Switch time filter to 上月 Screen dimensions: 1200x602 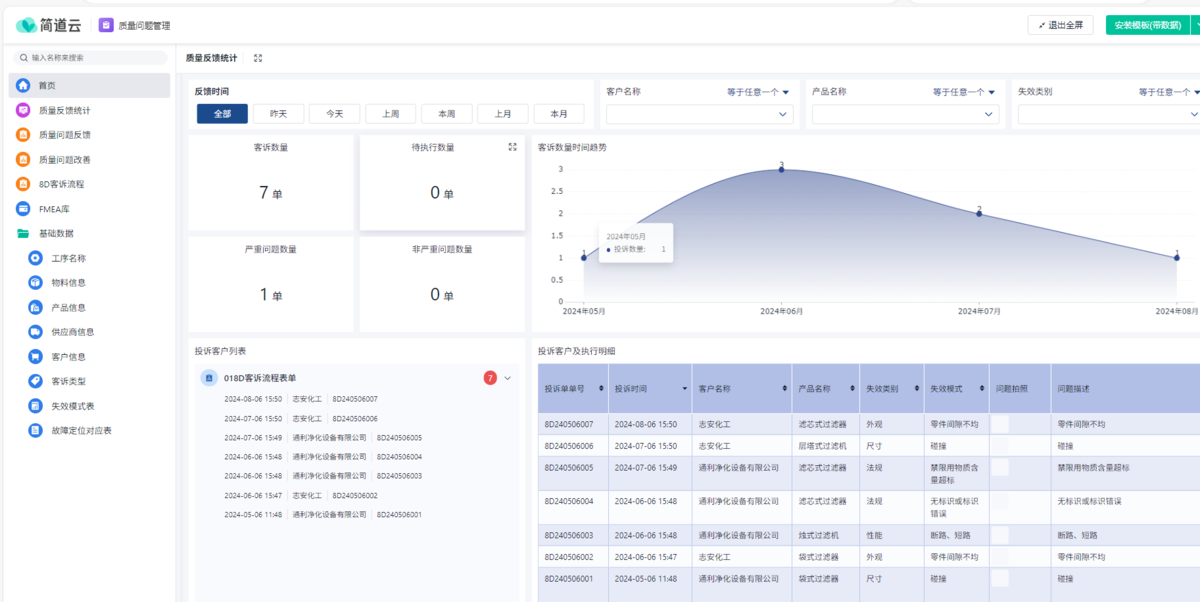502,114
